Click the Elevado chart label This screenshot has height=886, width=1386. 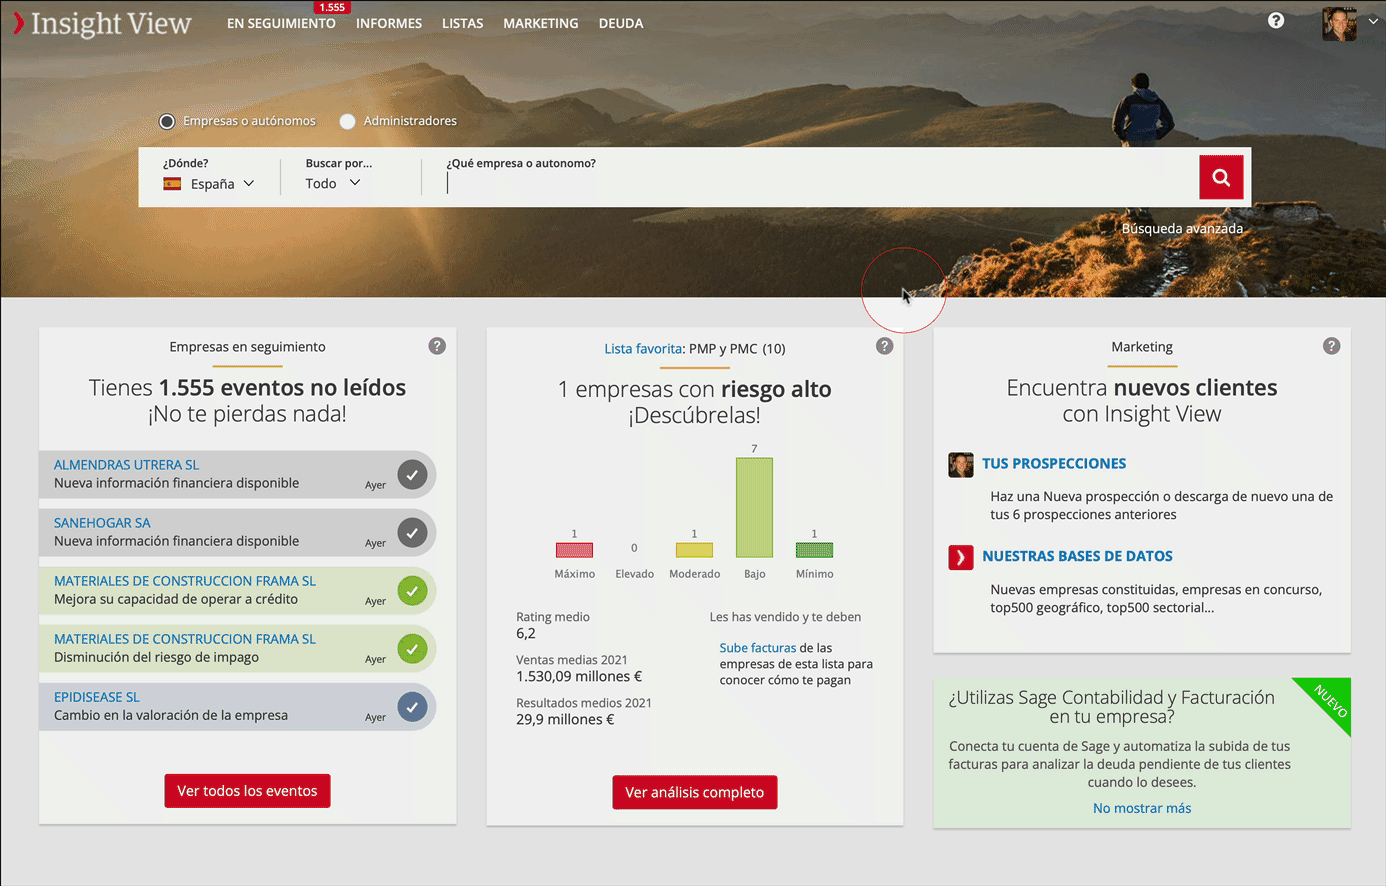[x=635, y=574]
